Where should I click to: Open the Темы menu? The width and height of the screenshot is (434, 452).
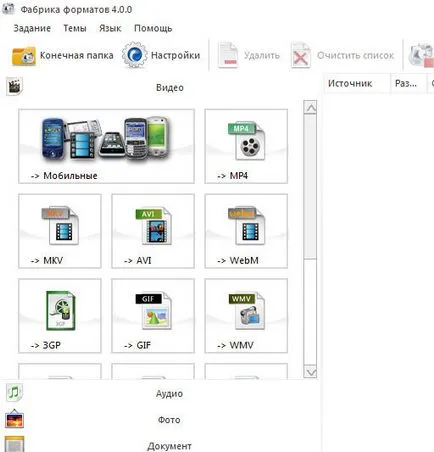[x=75, y=28]
